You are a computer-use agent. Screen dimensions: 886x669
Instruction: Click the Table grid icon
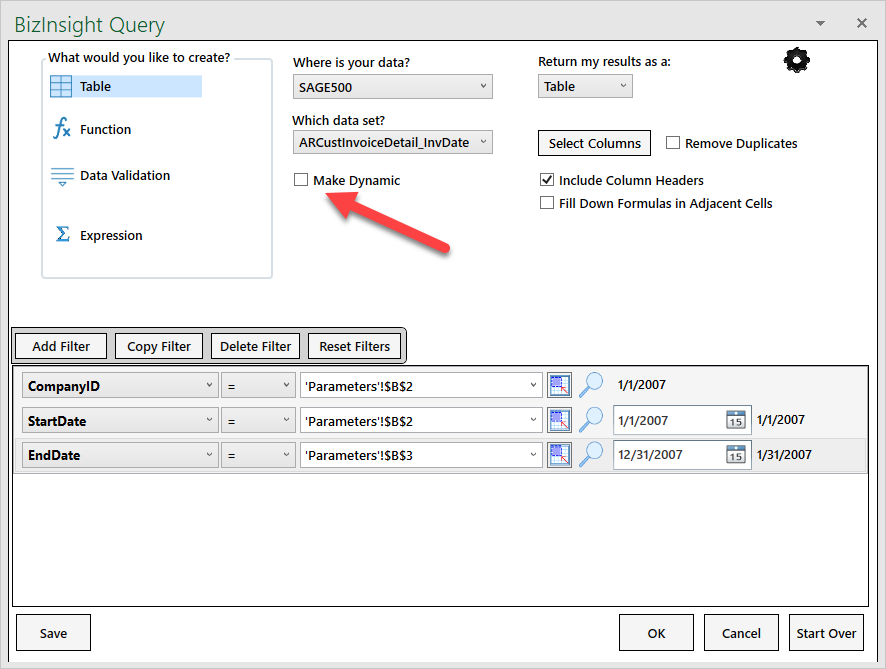coord(61,86)
